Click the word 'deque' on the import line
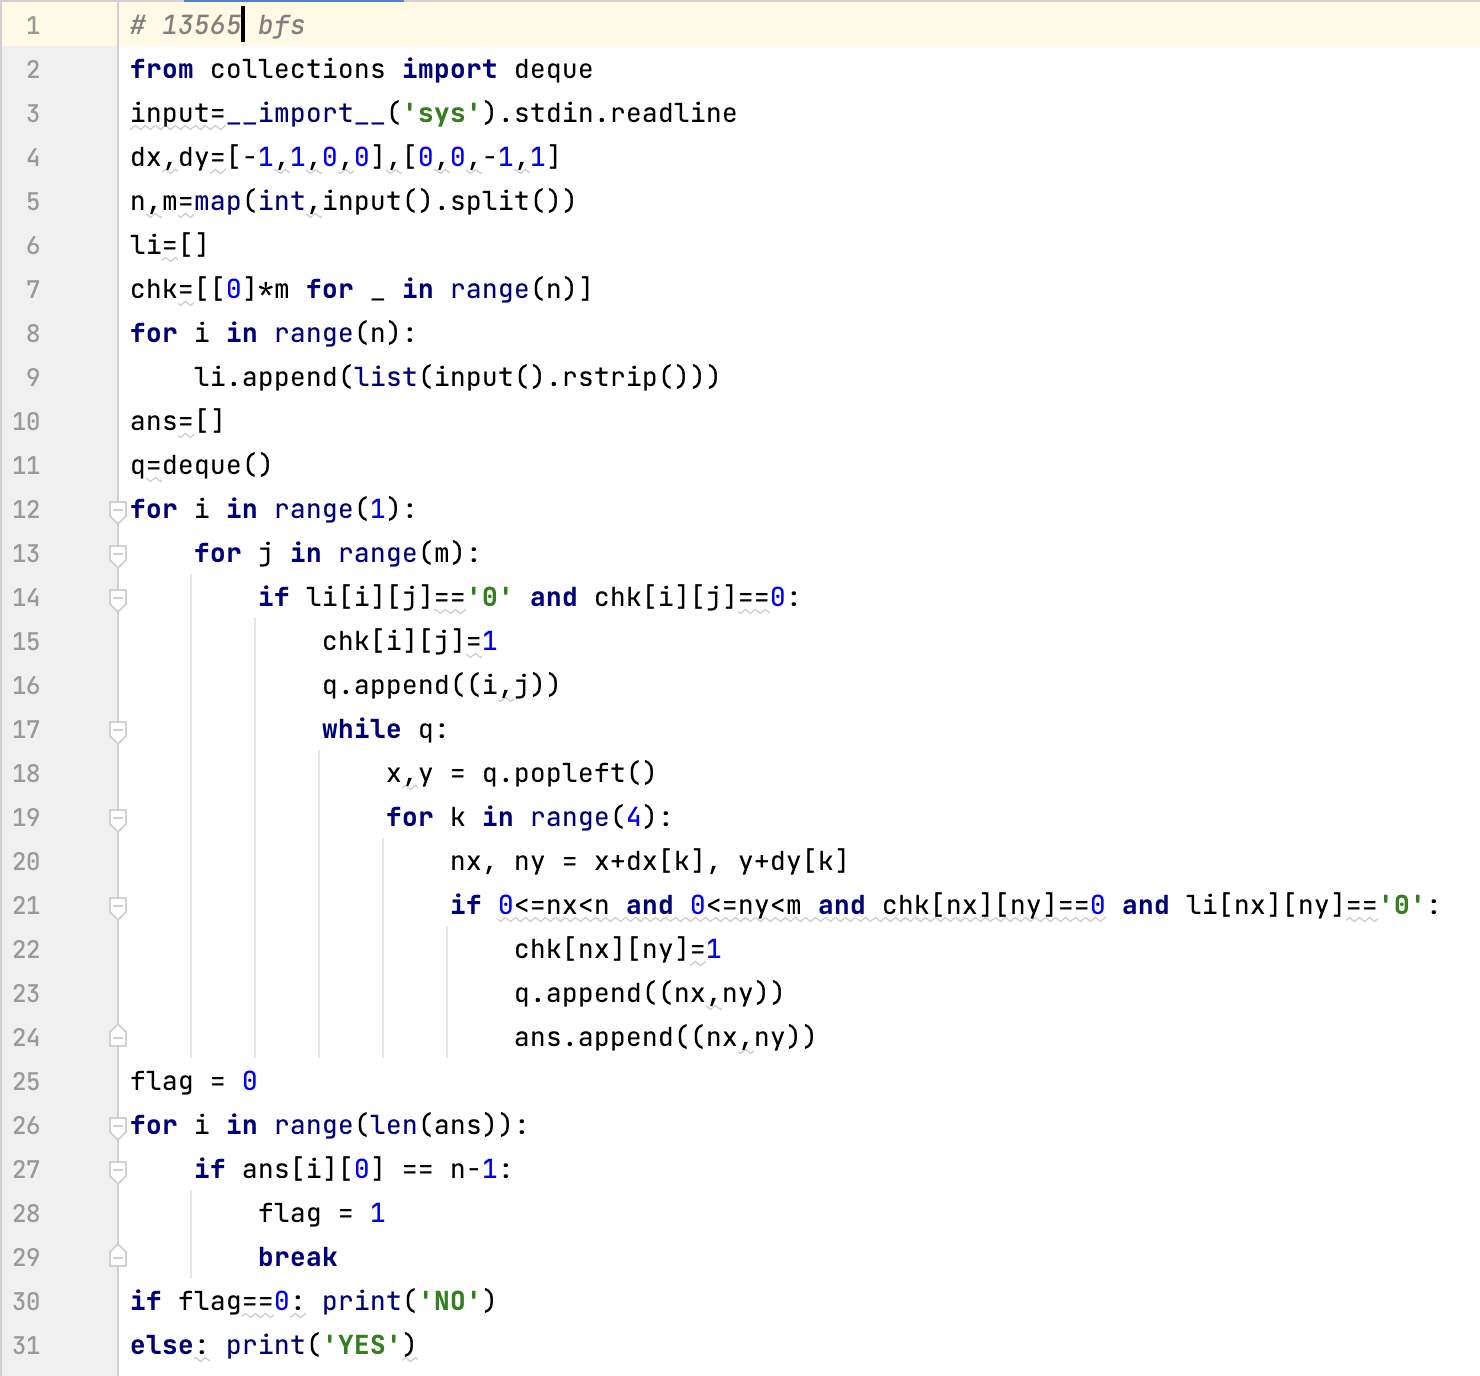Image resolution: width=1480 pixels, height=1376 pixels. pos(553,69)
